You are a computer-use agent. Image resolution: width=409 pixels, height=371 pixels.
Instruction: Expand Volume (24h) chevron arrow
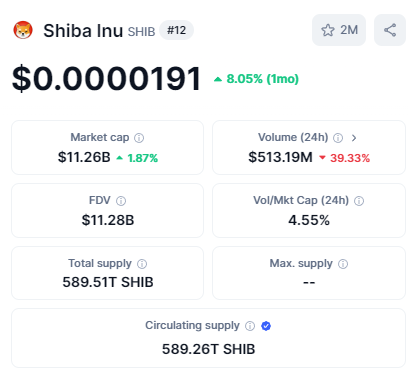pyautogui.click(x=354, y=138)
